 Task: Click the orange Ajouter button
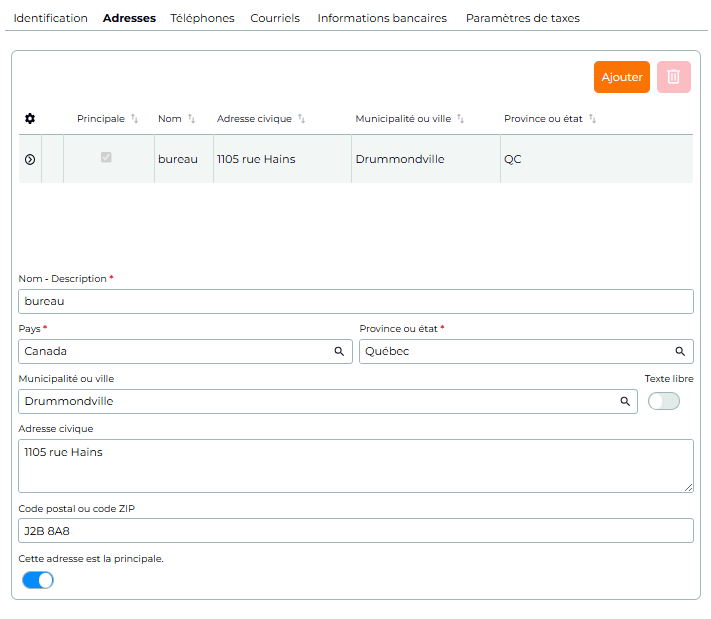pyautogui.click(x=622, y=77)
